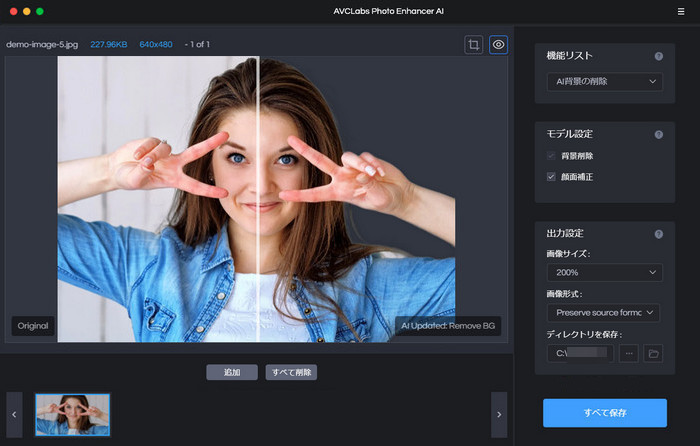Open the 200% image size dropdown
The height and width of the screenshot is (446, 700).
click(604, 272)
